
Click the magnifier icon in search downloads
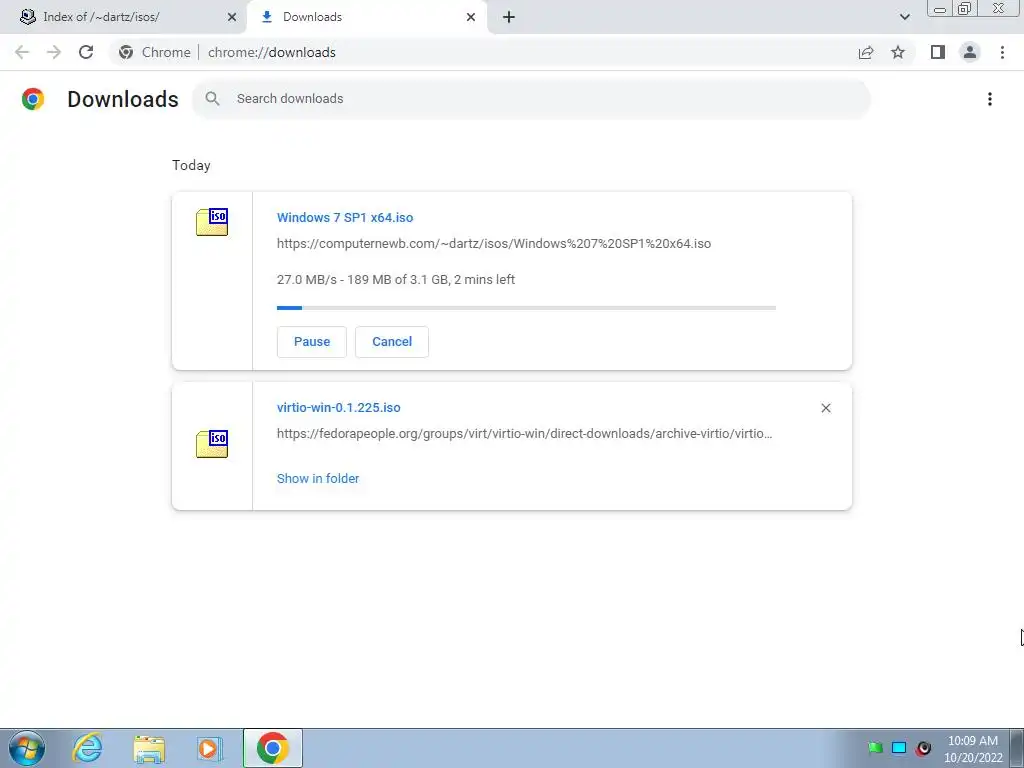[212, 99]
